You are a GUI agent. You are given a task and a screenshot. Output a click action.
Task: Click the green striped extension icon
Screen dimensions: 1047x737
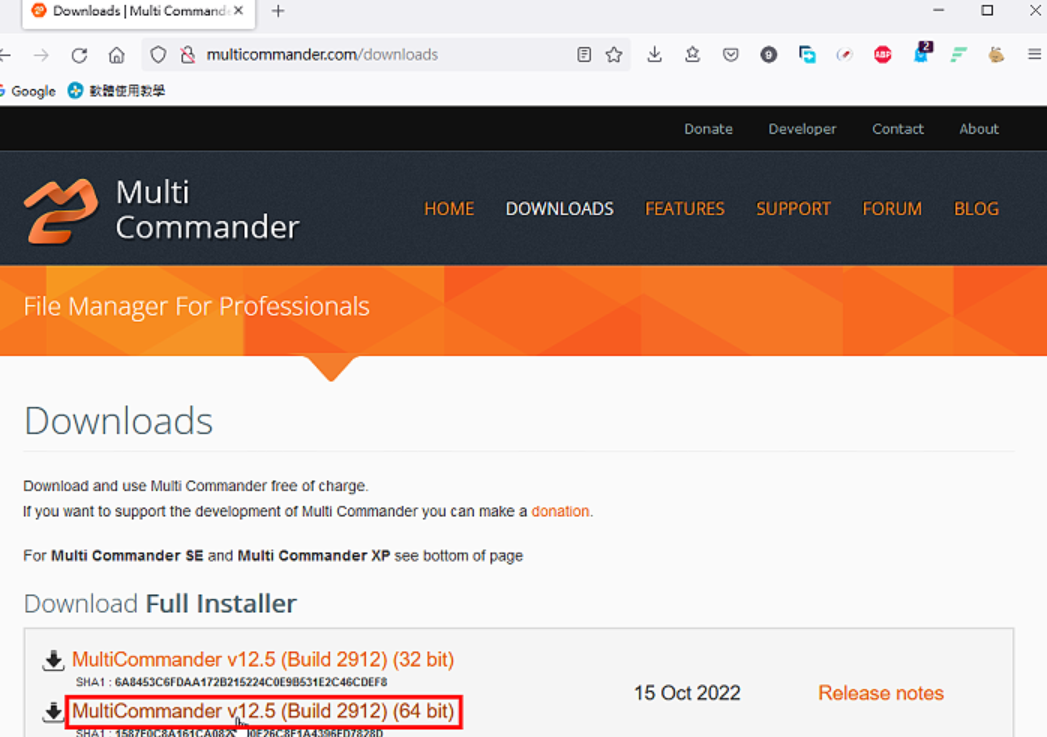pos(959,55)
